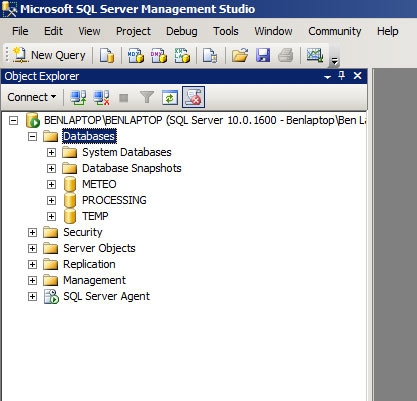This screenshot has height=401, width=417.
Task: Click the Disconnect icon in Object Explorer
Action: 102,98
